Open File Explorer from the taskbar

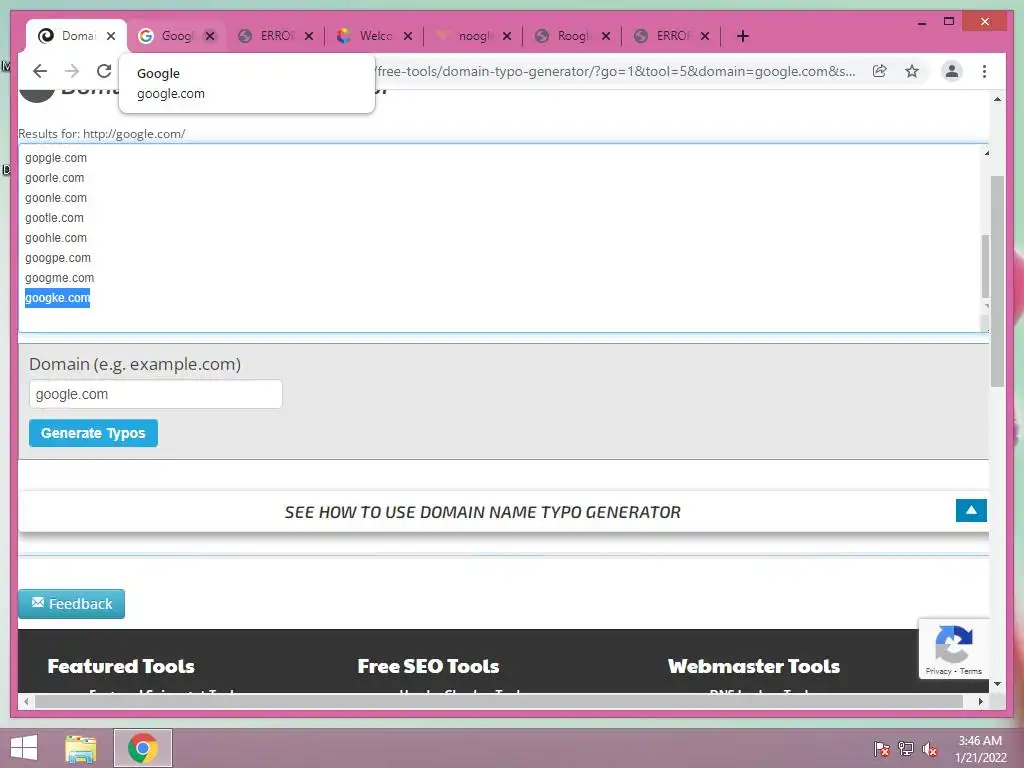click(x=81, y=748)
